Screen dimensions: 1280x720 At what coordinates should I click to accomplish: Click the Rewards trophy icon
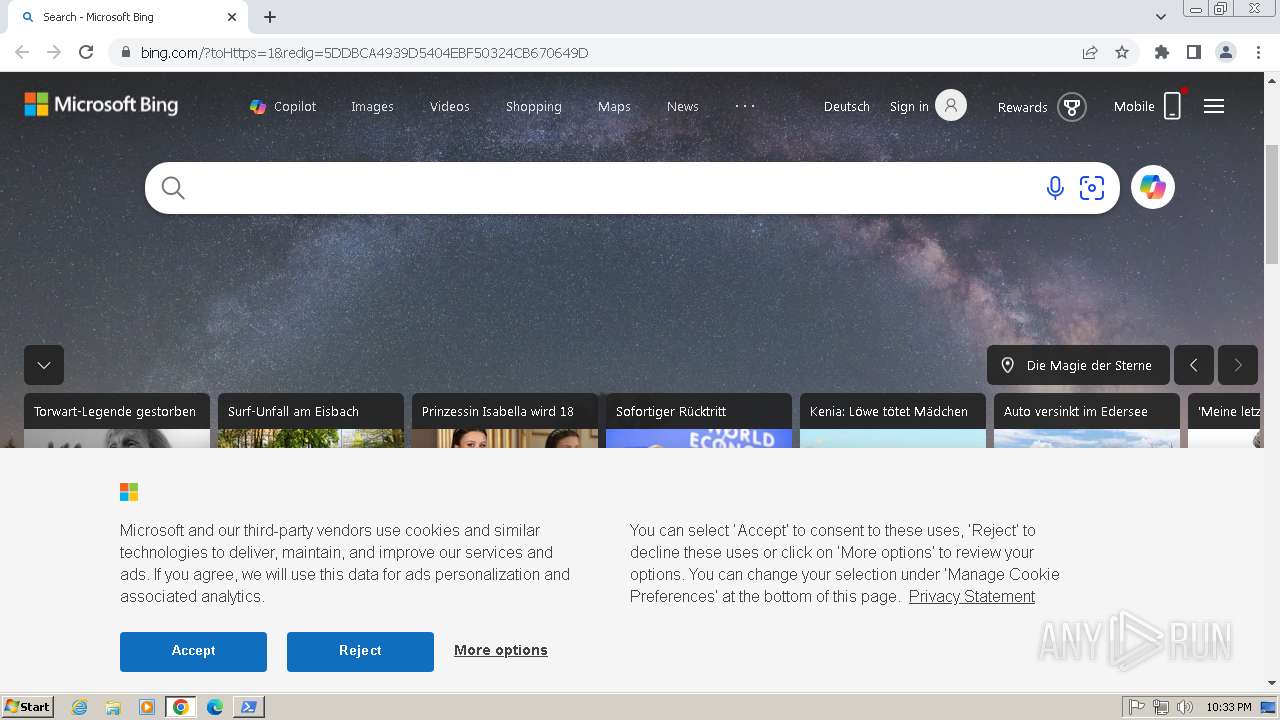(x=1071, y=106)
